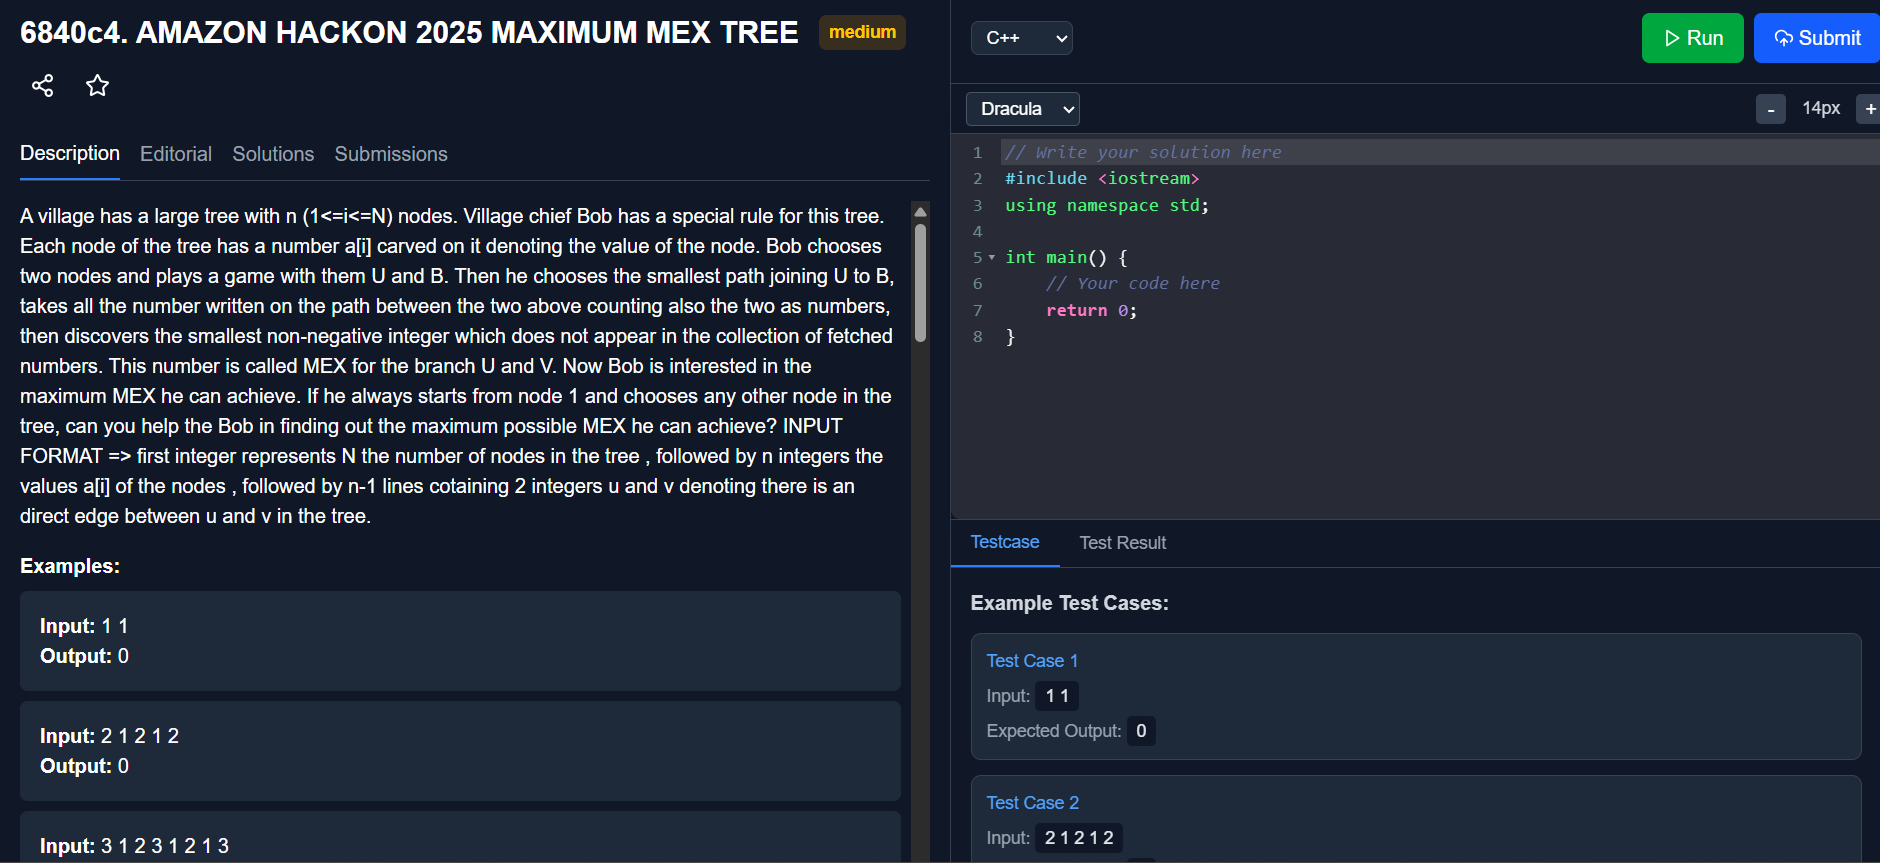Click the 'int main() {' code line
The image size is (1880, 863).
[x=1066, y=257]
